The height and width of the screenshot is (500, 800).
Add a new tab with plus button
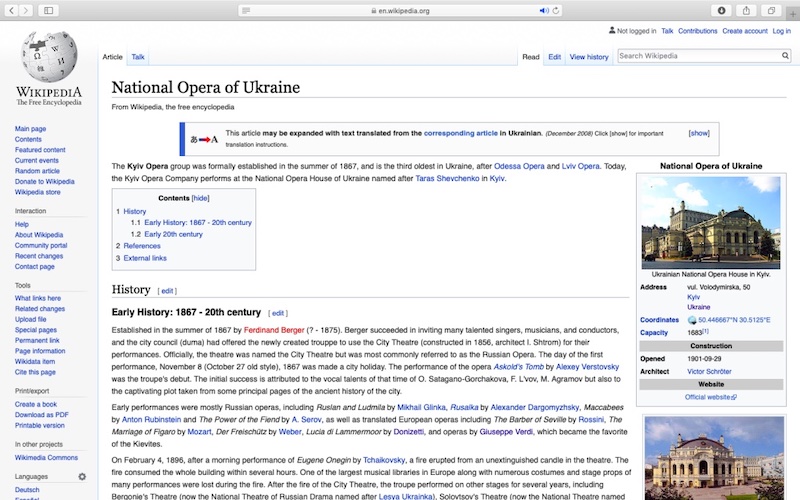tap(793, 14)
